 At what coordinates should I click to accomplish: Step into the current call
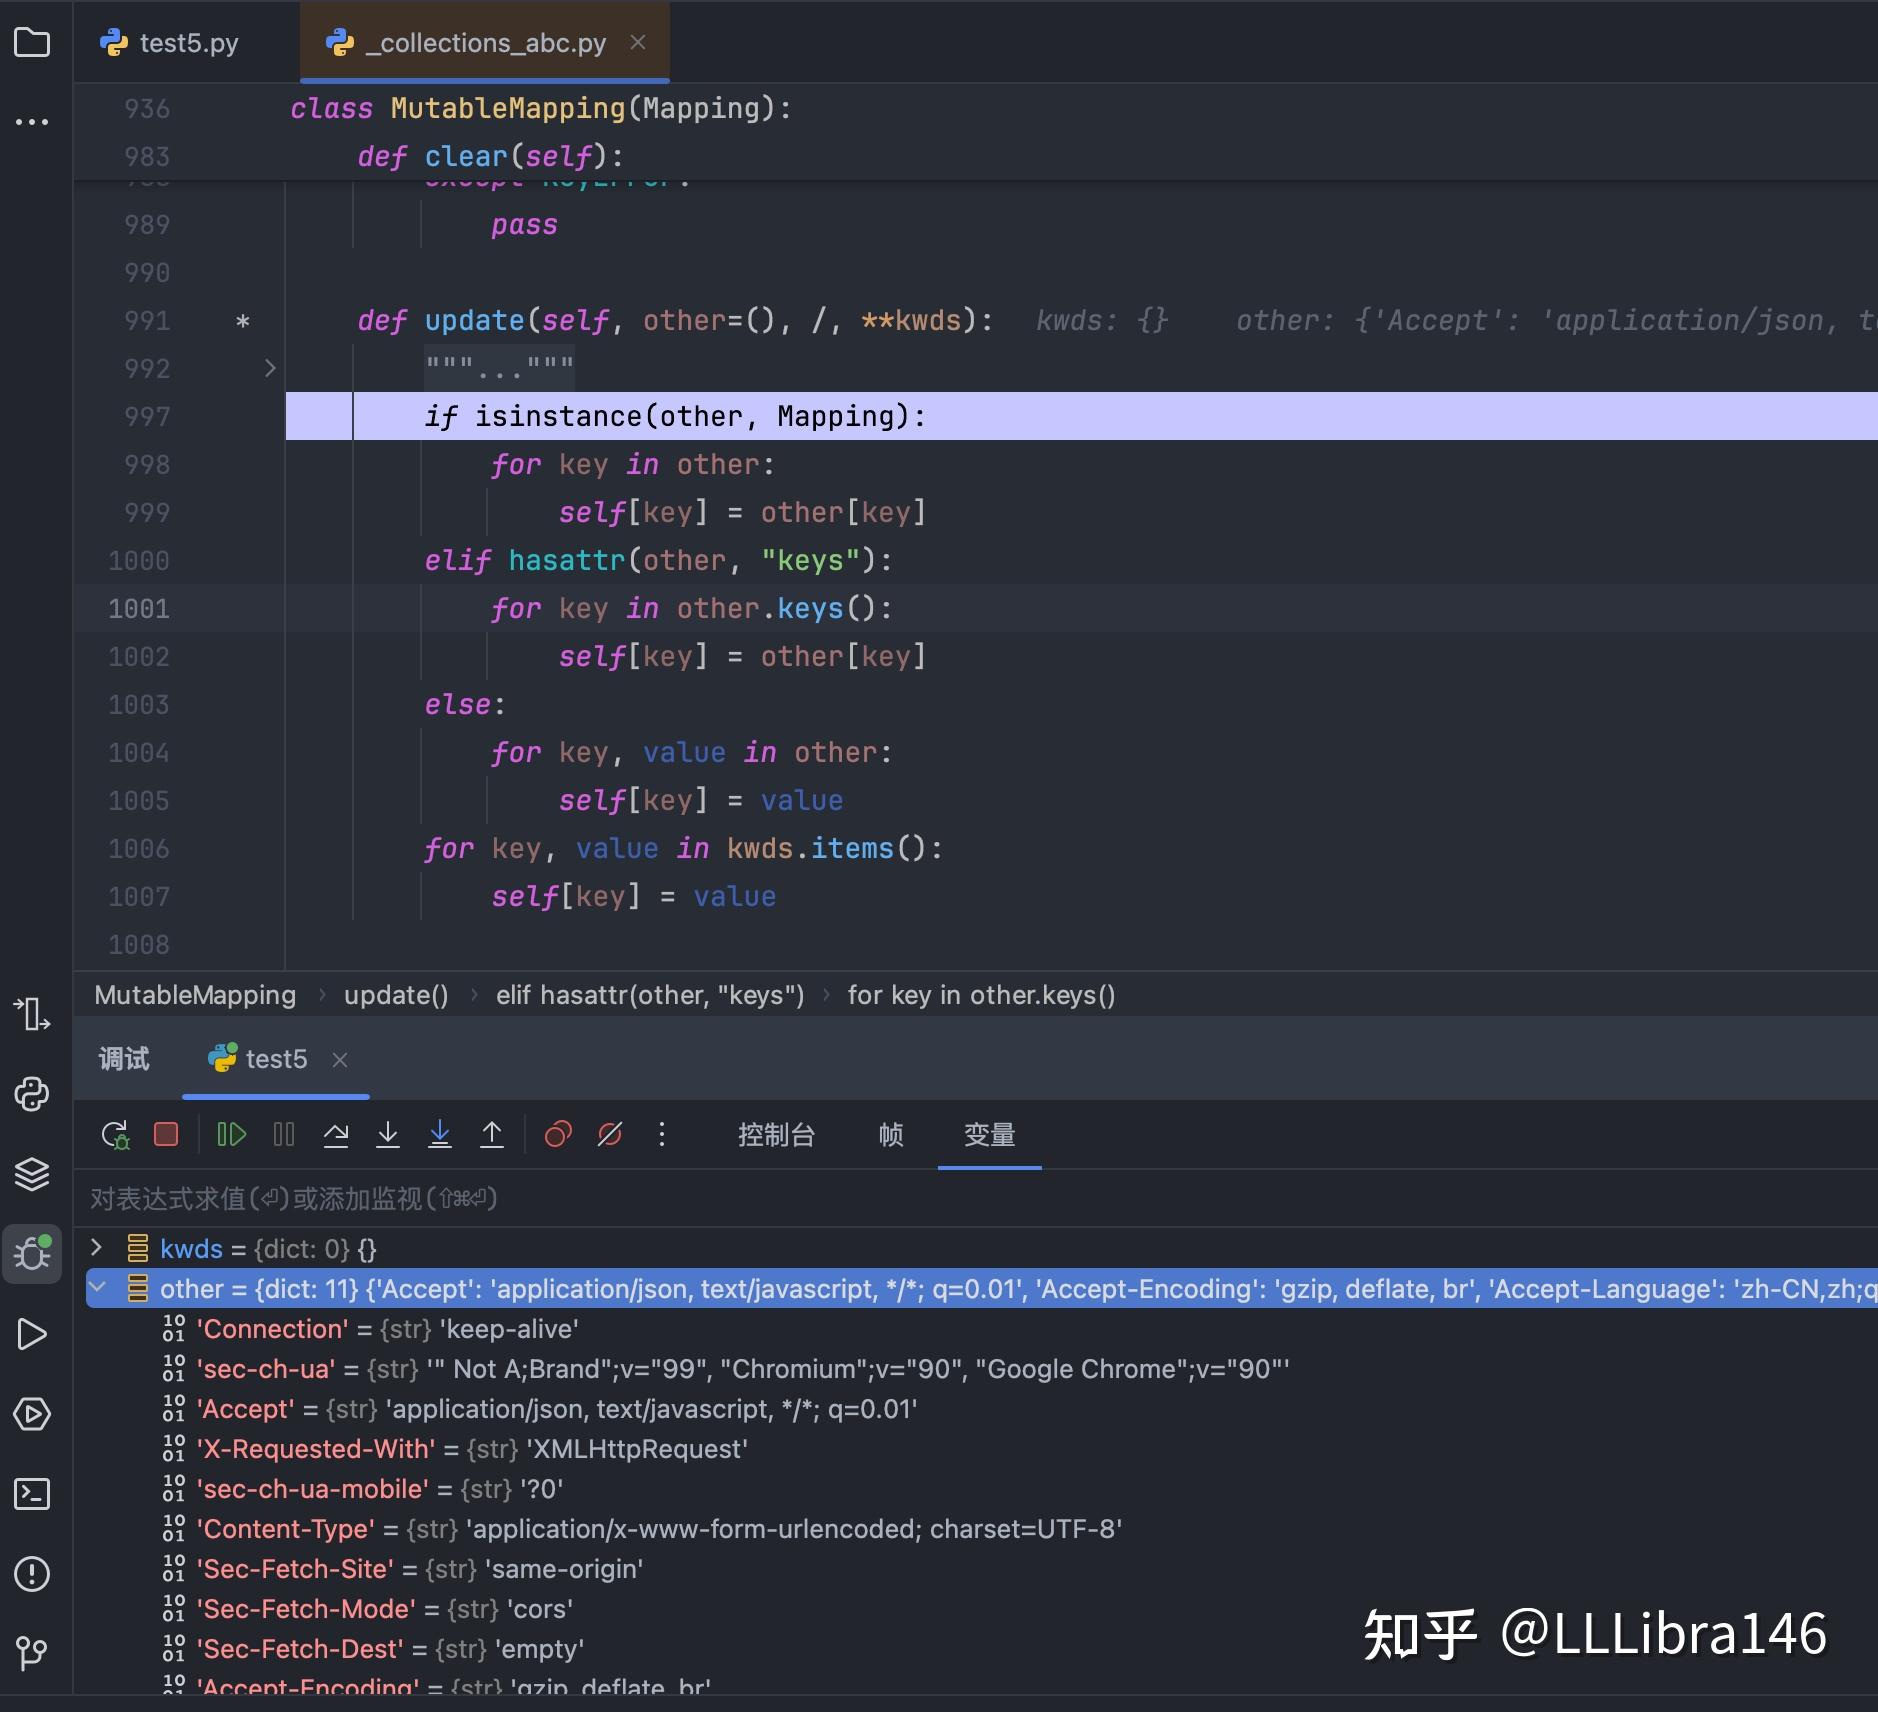[388, 1133]
